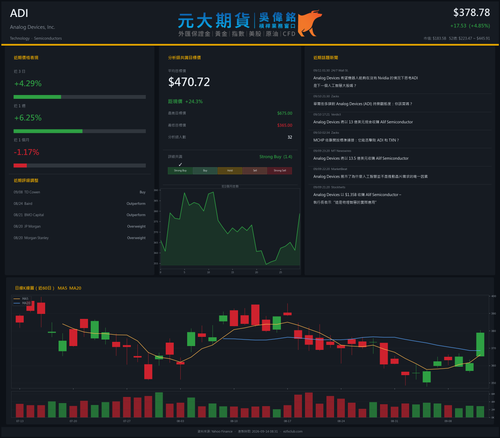Click the green progress bar under +6.25%
This screenshot has height=438, width=500.
coord(48,131)
